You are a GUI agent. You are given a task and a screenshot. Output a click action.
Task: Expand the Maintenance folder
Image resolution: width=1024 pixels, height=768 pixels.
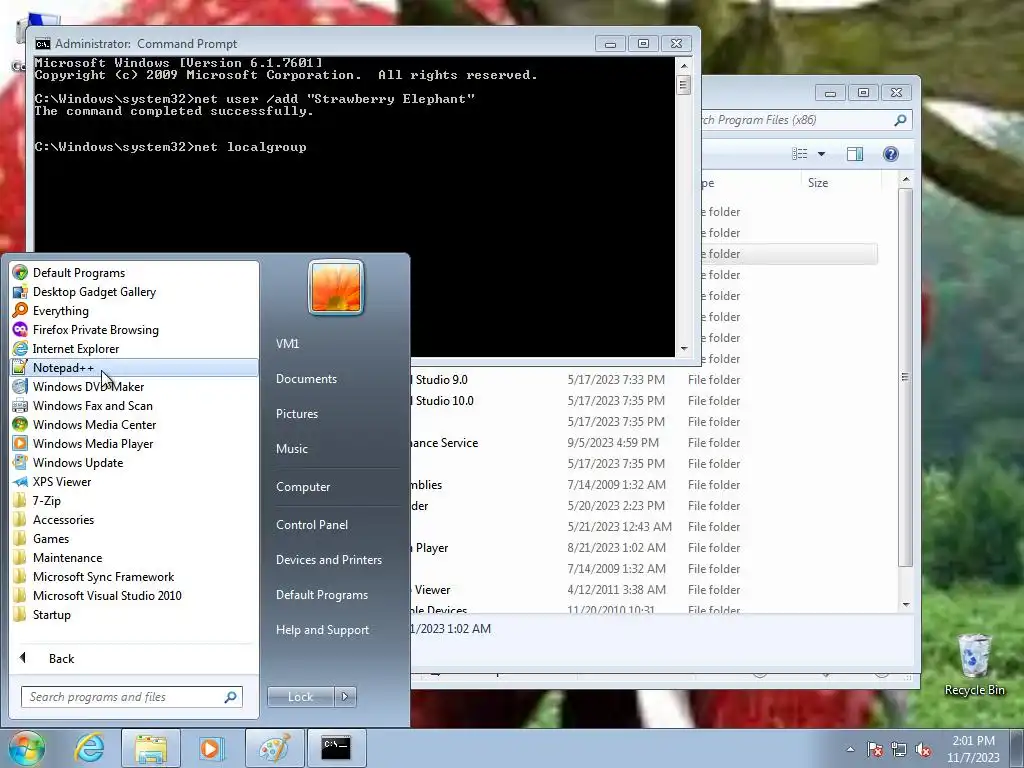[134, 558]
